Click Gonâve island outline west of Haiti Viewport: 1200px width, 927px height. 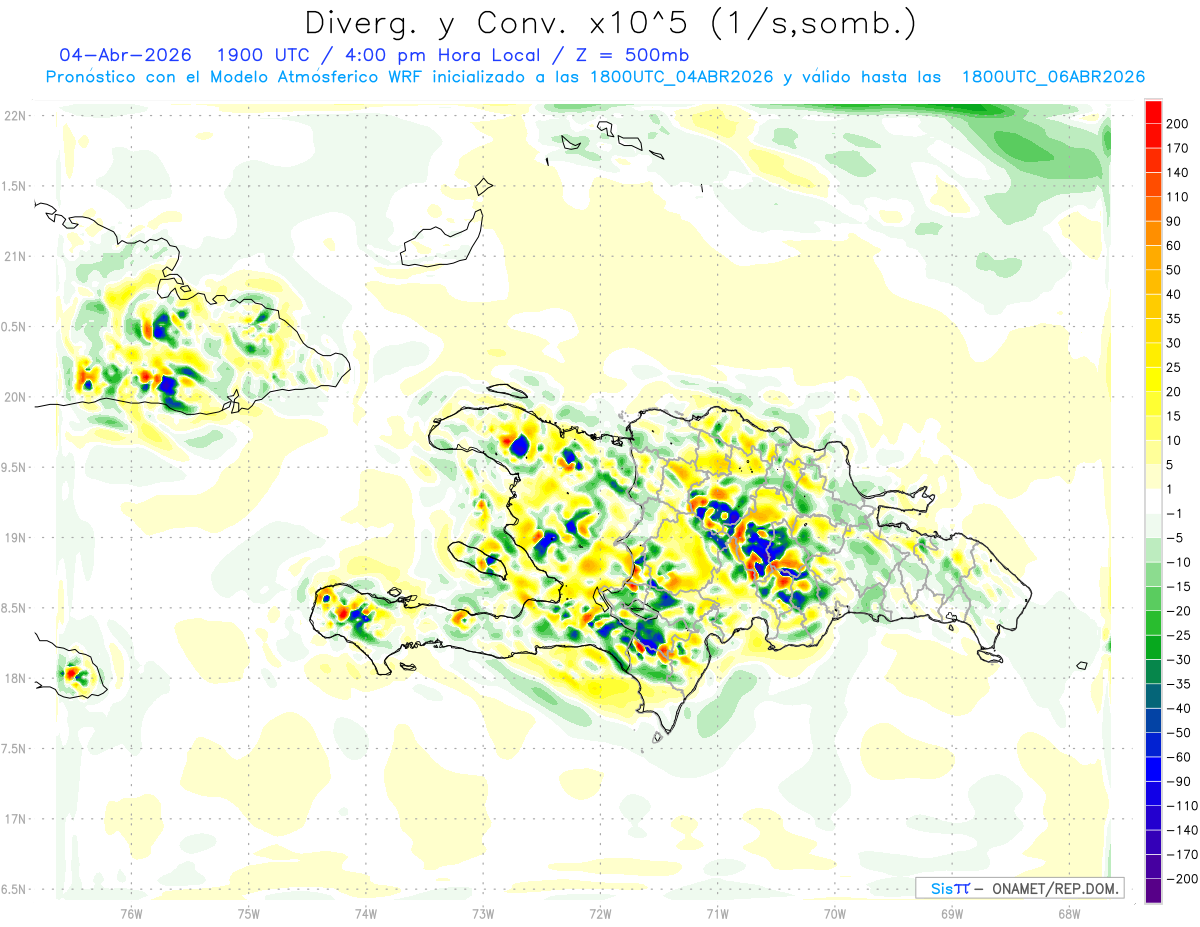tap(481, 560)
